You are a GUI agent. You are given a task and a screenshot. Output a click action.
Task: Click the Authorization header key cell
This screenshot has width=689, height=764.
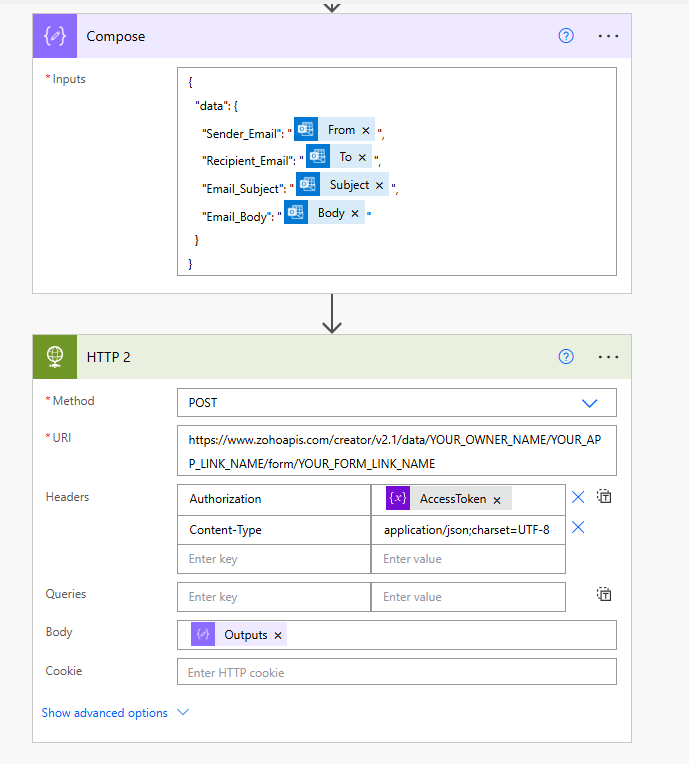pyautogui.click(x=274, y=499)
